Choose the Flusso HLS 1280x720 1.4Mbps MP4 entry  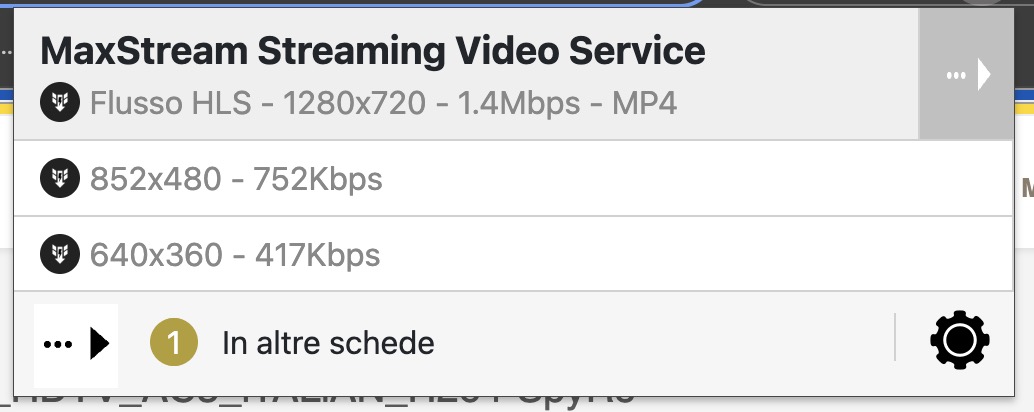tap(383, 103)
